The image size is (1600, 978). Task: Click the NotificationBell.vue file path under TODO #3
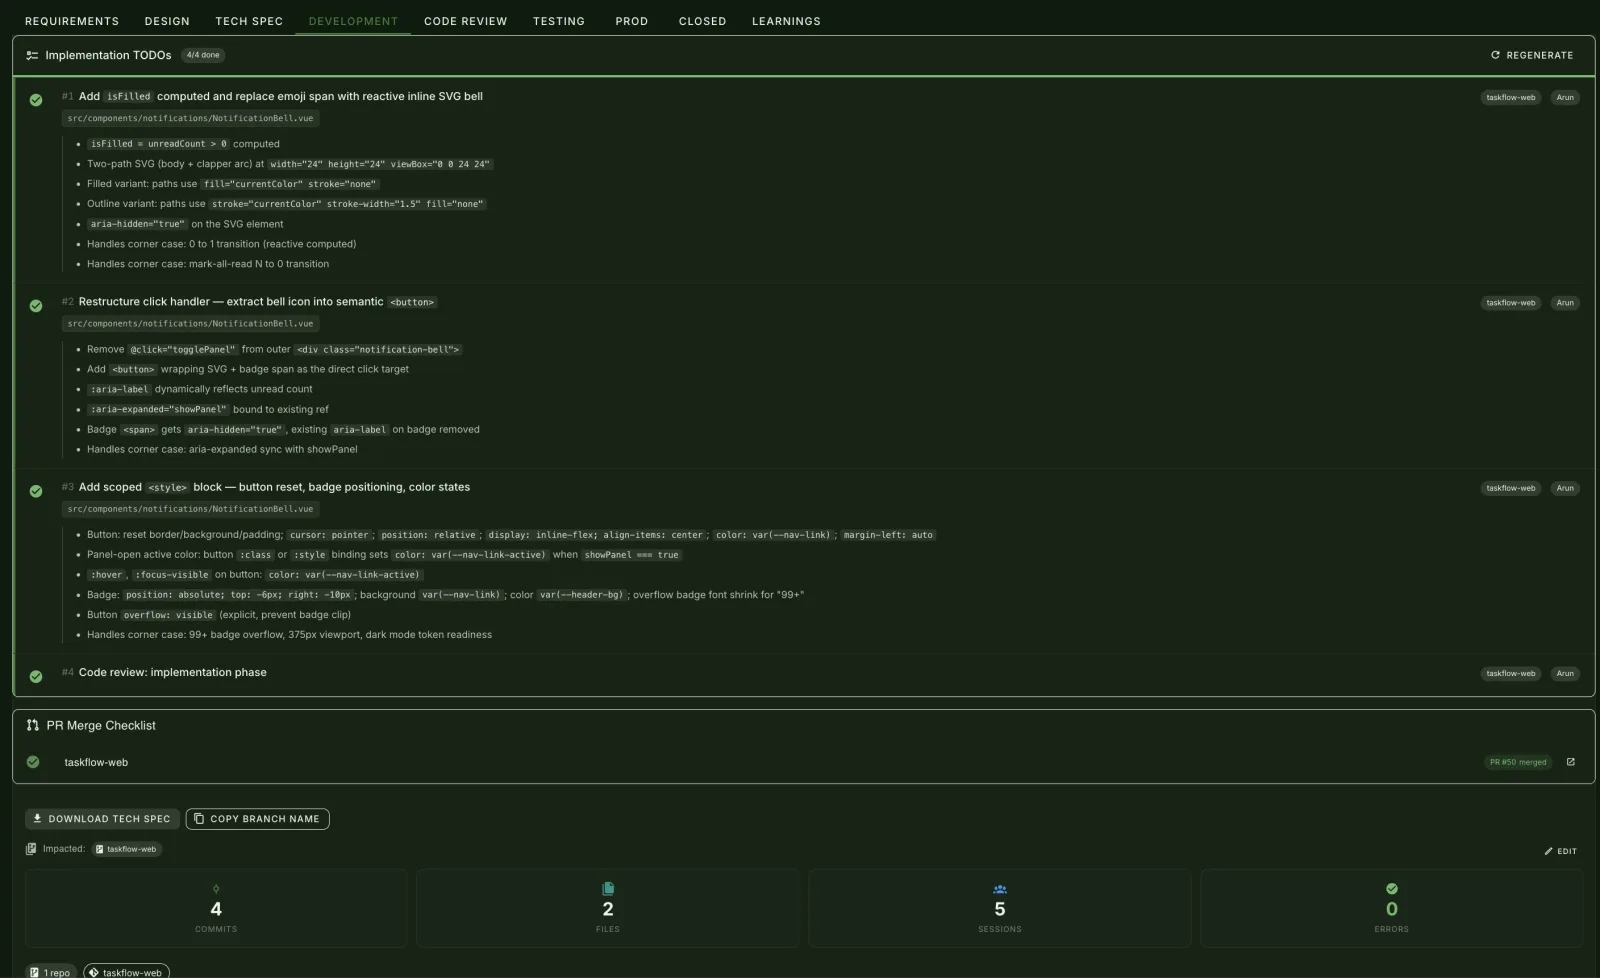click(190, 509)
